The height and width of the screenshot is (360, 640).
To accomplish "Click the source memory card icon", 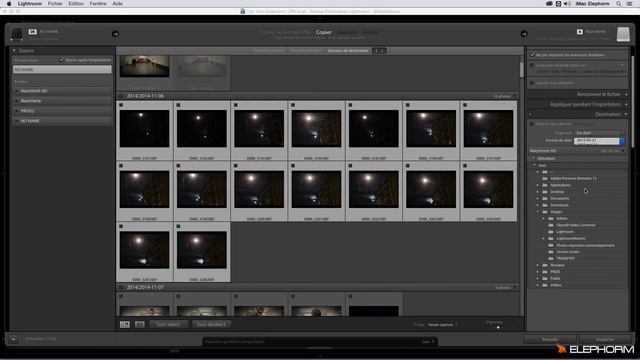I will (16, 34).
